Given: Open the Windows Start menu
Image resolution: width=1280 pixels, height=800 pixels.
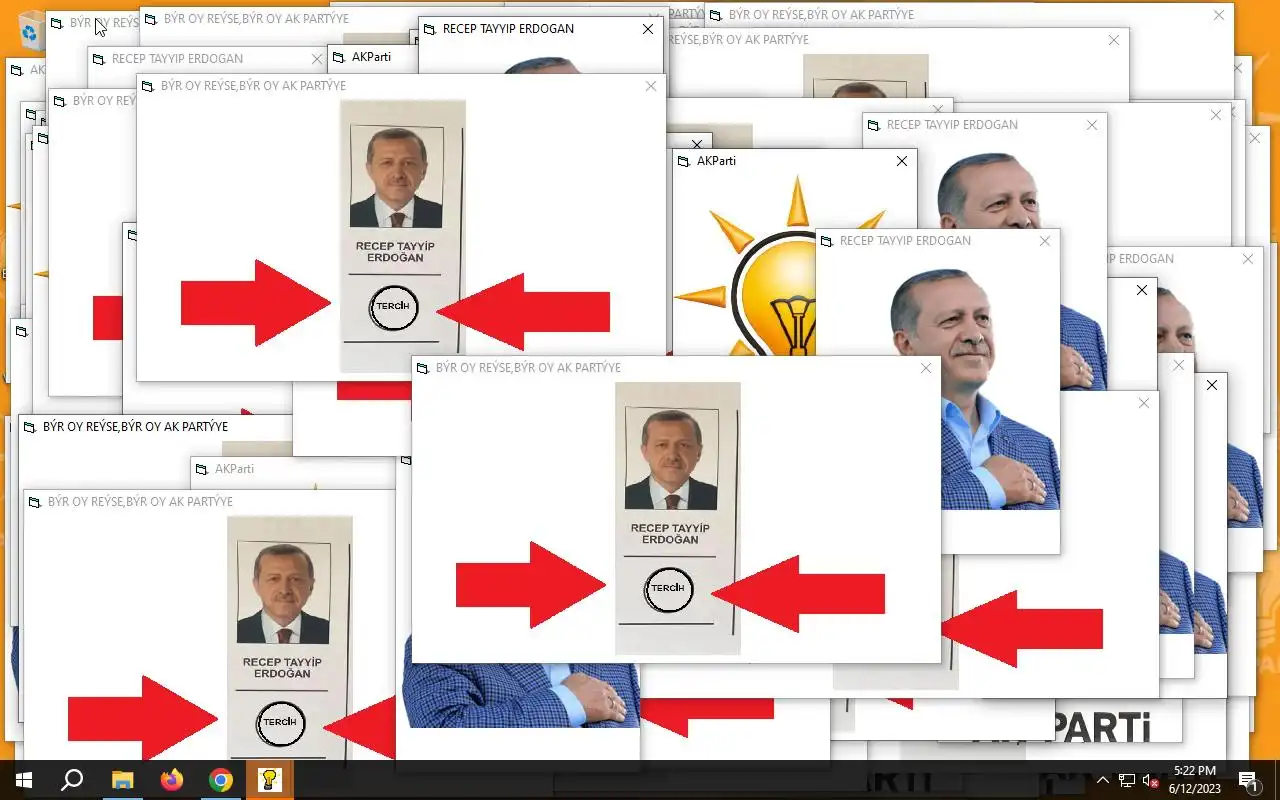Looking at the screenshot, I should tap(23, 780).
